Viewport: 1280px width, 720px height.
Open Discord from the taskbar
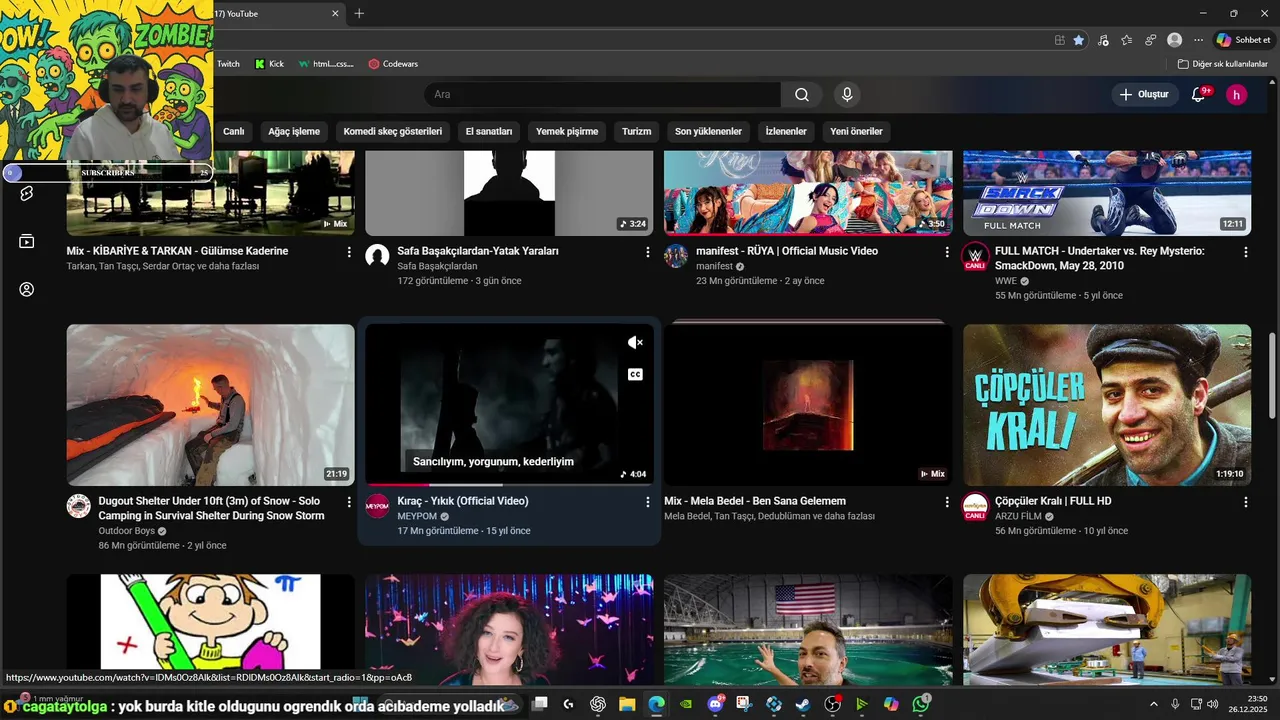[x=715, y=704]
